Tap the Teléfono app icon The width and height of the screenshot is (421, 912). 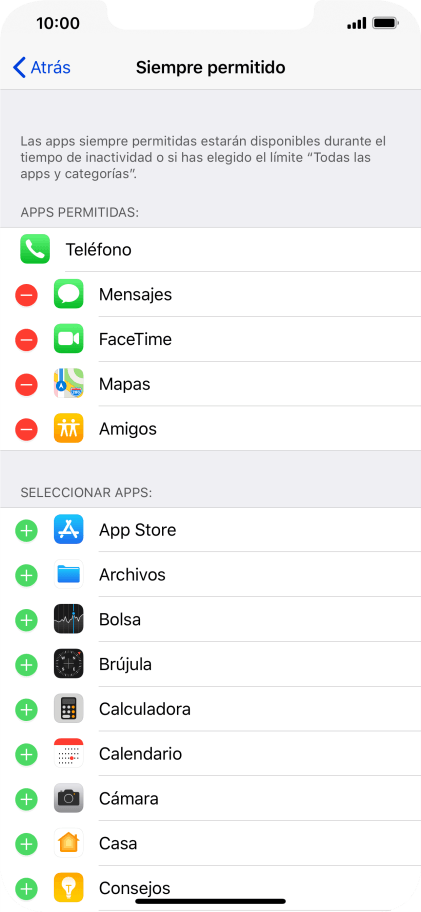point(35,250)
